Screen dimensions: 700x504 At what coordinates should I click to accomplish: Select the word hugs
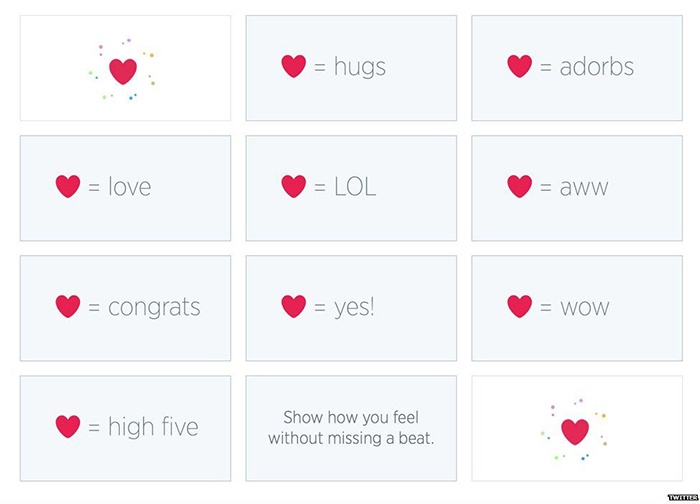point(360,67)
